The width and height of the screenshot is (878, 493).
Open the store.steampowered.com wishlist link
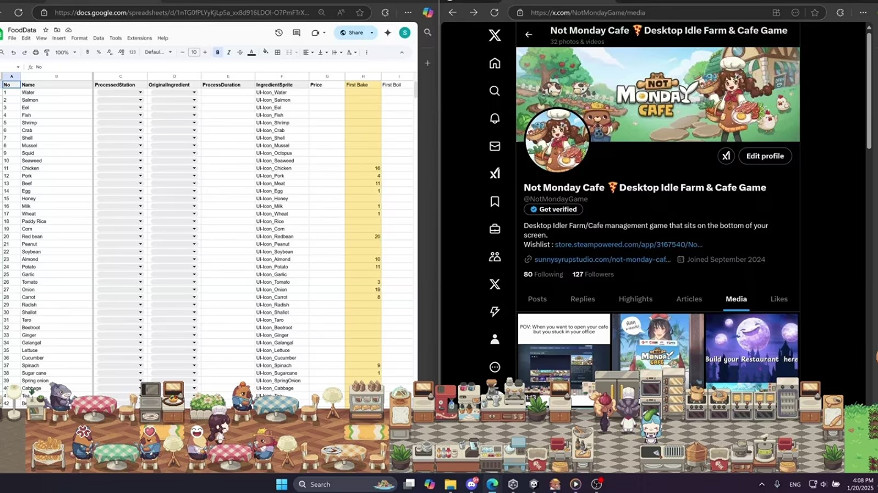point(629,244)
